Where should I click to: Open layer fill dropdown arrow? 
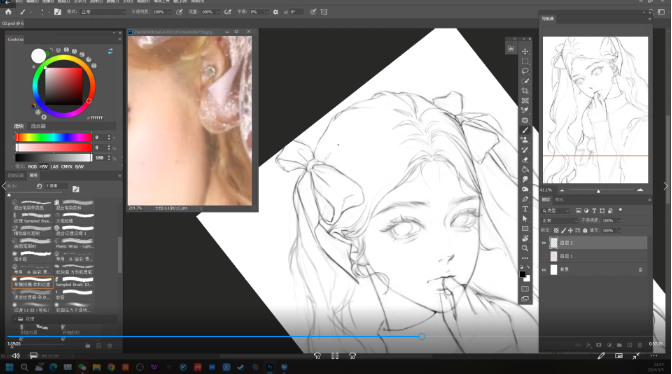(x=619, y=230)
